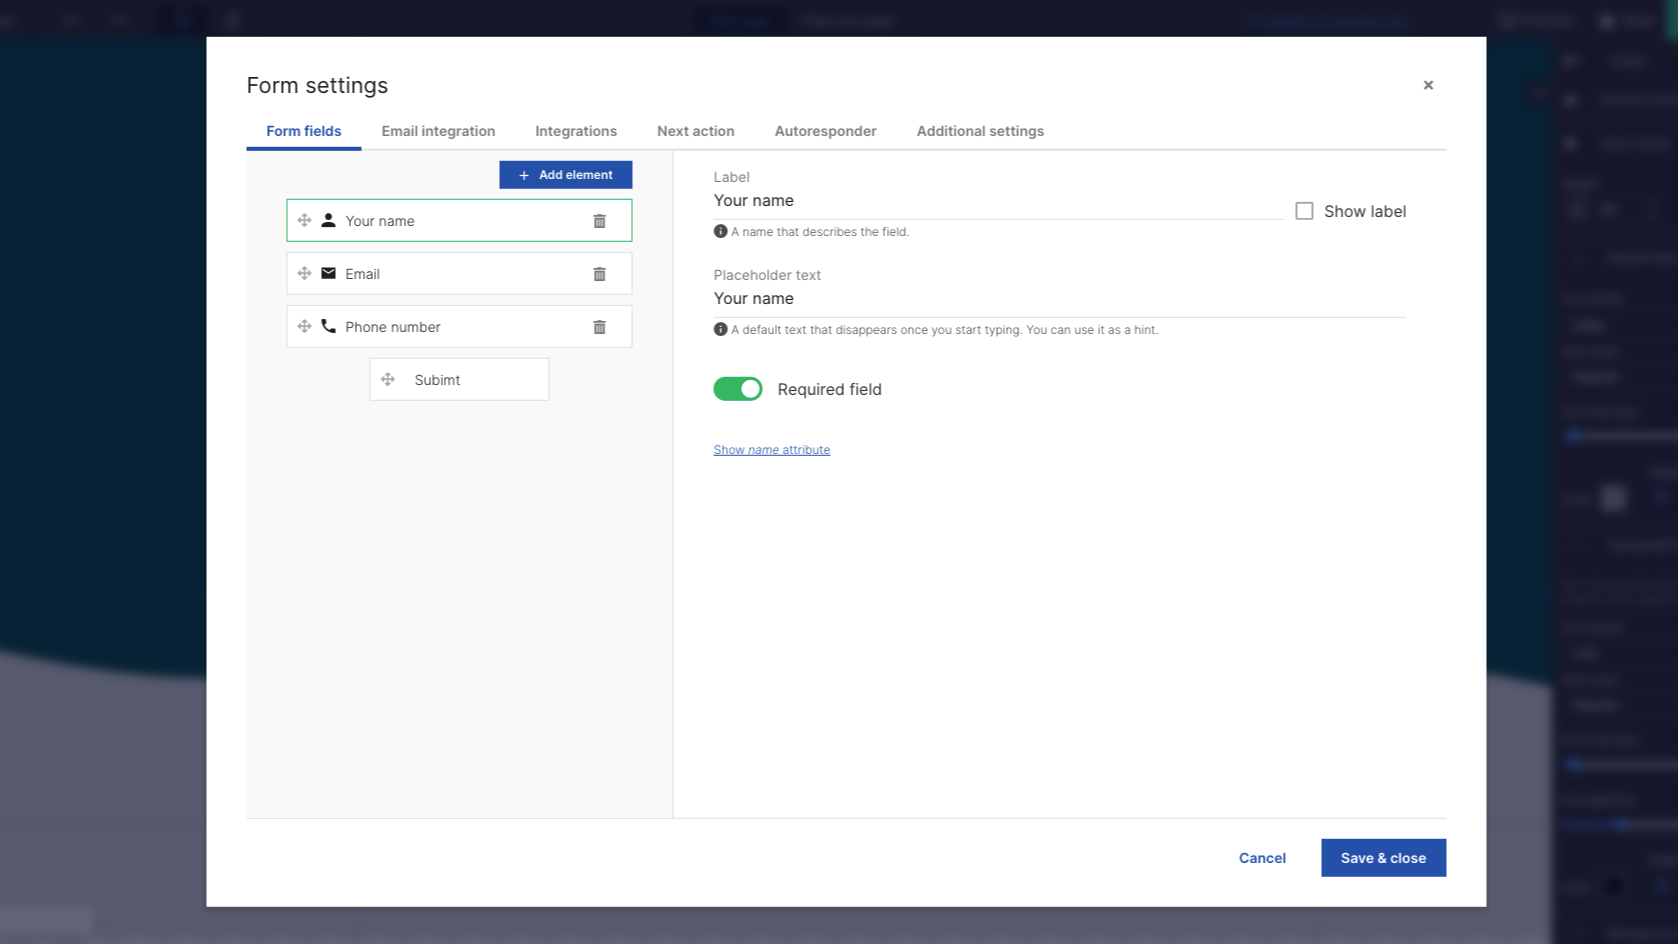Click the info icon under Placeholder text
The height and width of the screenshot is (944, 1678).
(719, 329)
